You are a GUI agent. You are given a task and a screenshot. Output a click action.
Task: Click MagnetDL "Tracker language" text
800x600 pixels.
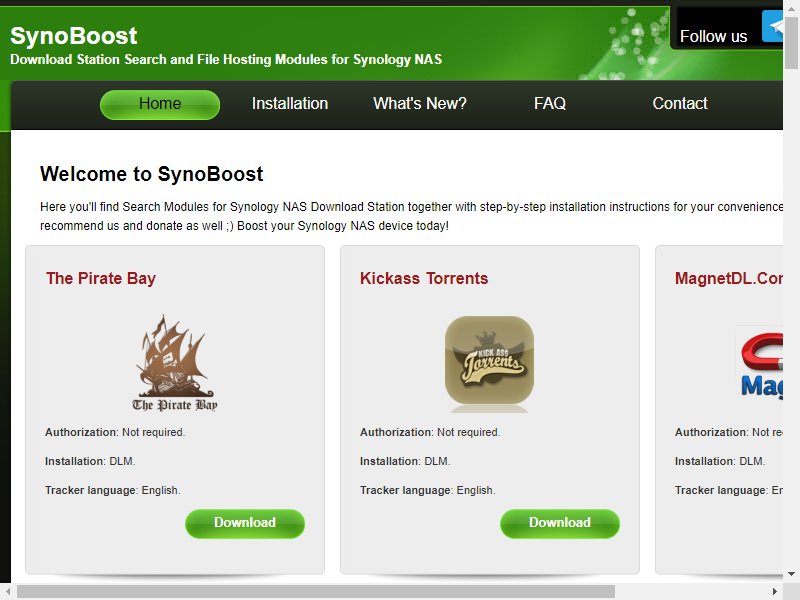click(x=720, y=490)
